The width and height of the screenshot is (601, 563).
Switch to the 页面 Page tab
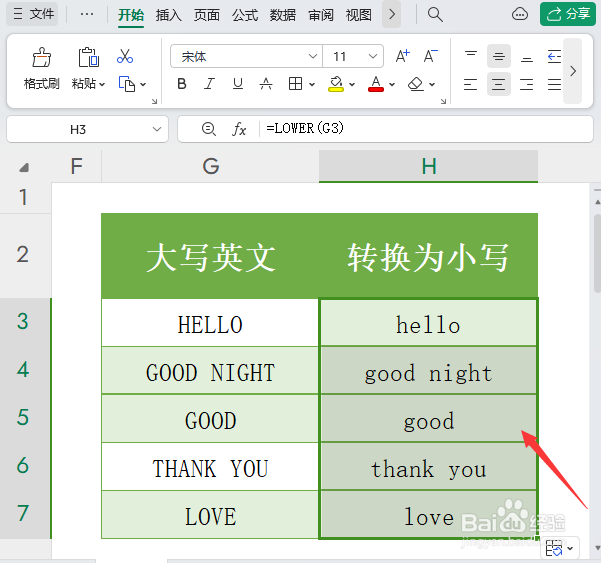pyautogui.click(x=207, y=15)
